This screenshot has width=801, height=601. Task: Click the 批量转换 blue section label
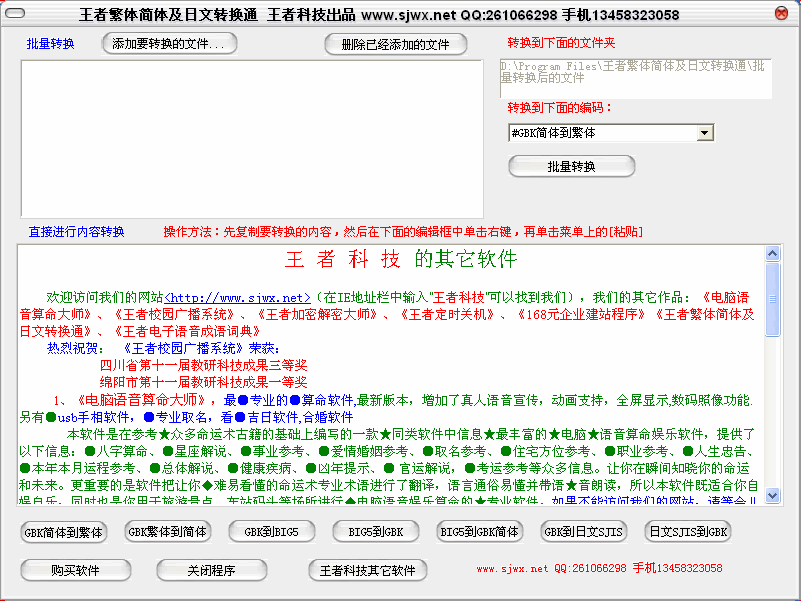point(51,44)
